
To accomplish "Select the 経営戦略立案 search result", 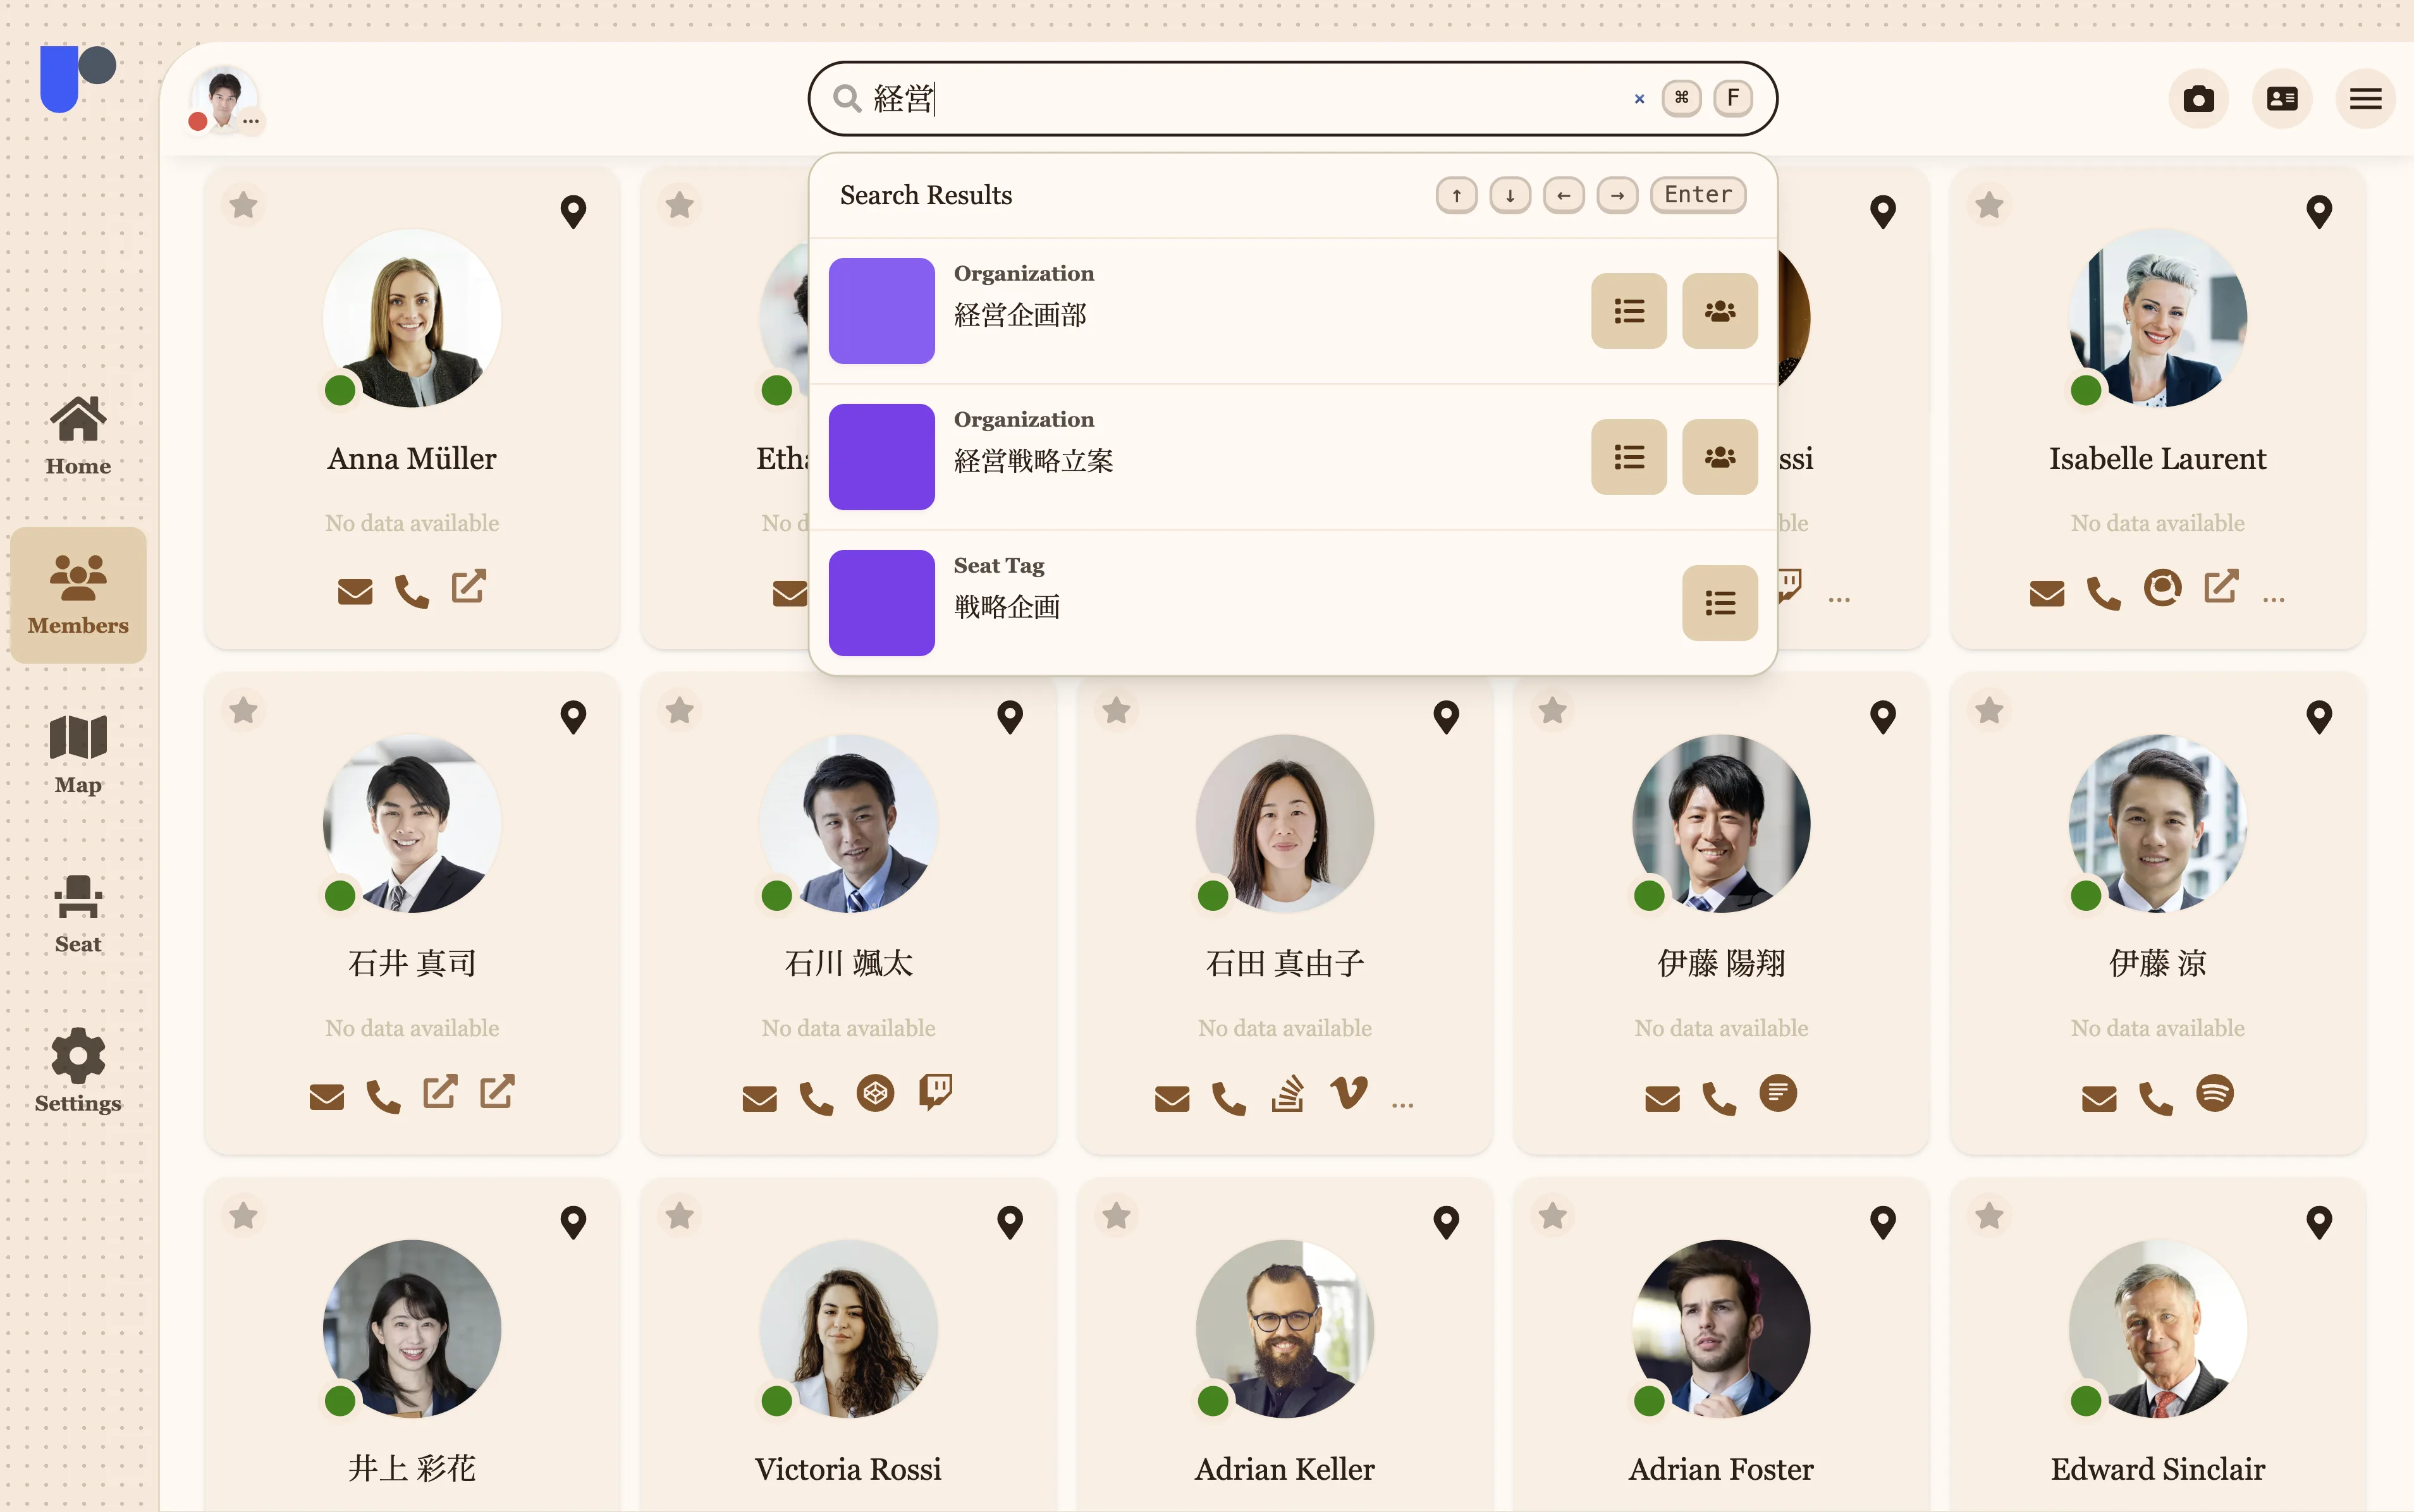I will click(1292, 457).
